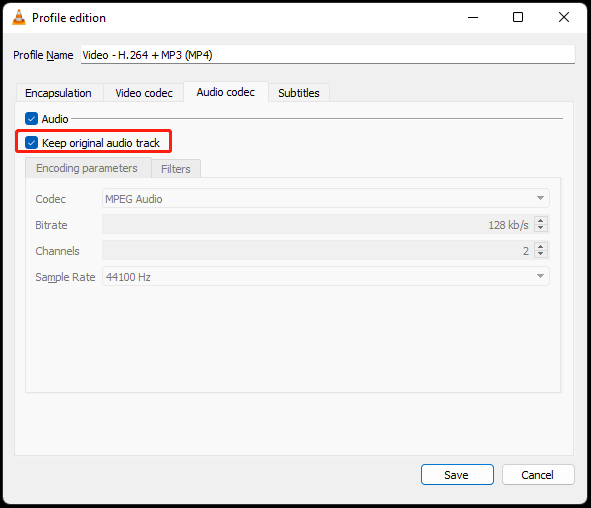Save the profile with Save button

coord(457,474)
